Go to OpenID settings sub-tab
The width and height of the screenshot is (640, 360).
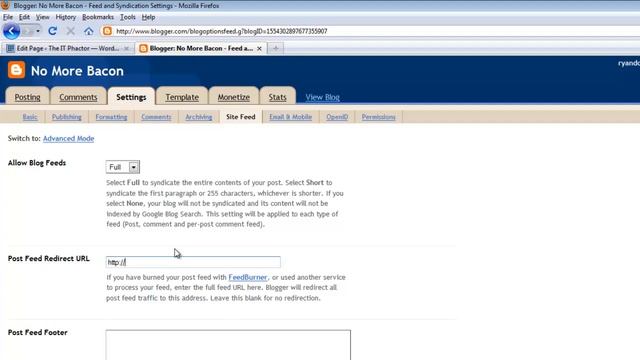[337, 117]
